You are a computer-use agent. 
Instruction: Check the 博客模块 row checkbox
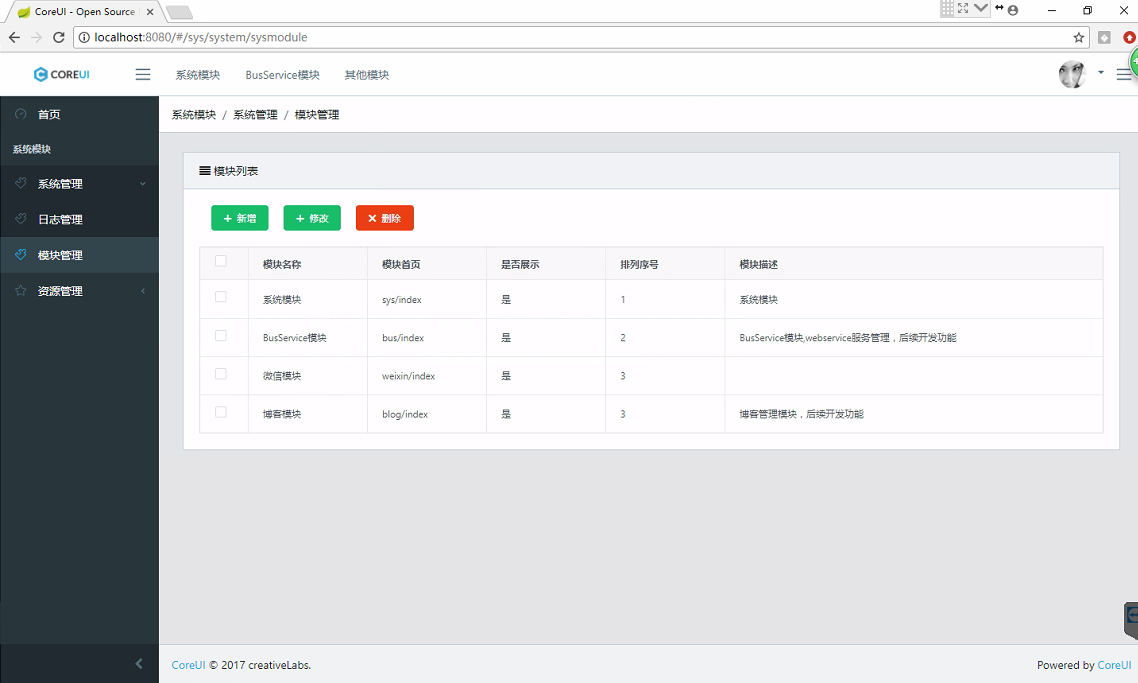(x=221, y=412)
